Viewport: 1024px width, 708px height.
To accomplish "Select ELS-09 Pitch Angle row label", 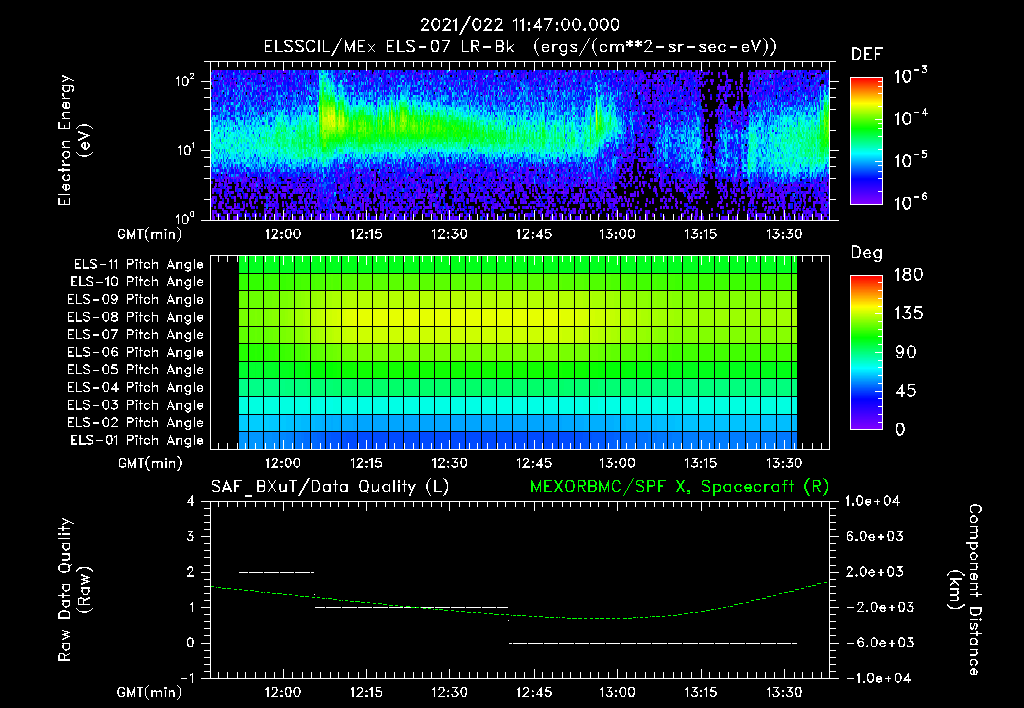I will coord(136,300).
